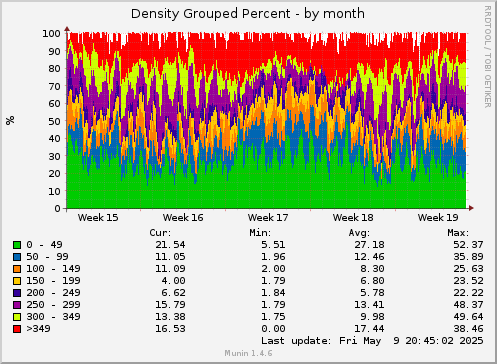
Task: Select the Week 15 axis label
Action: (x=98, y=218)
